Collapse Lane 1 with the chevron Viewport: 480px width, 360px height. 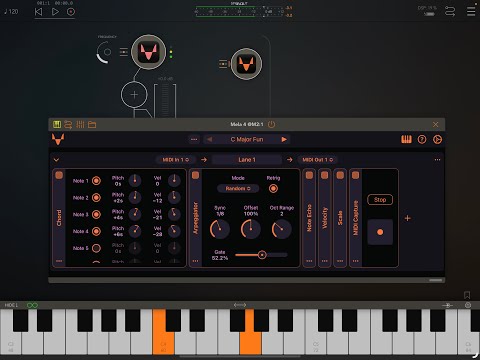pos(56,160)
